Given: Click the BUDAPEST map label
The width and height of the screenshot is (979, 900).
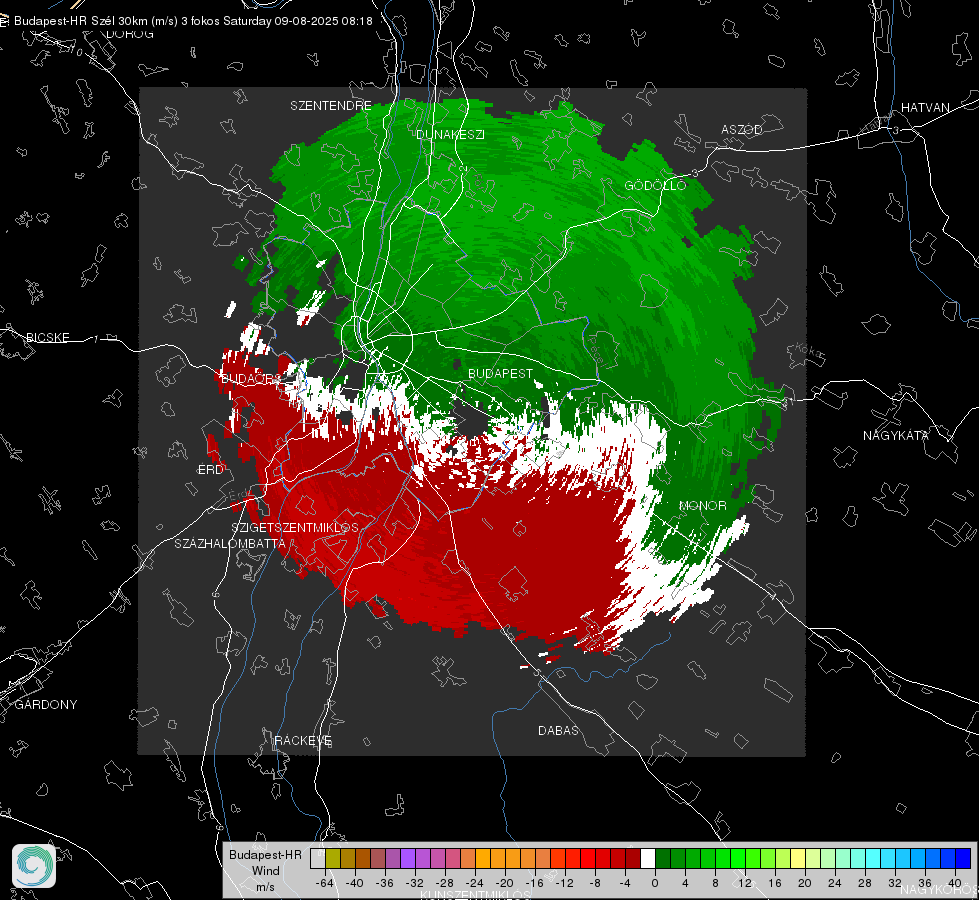Looking at the screenshot, I should pos(501,373).
